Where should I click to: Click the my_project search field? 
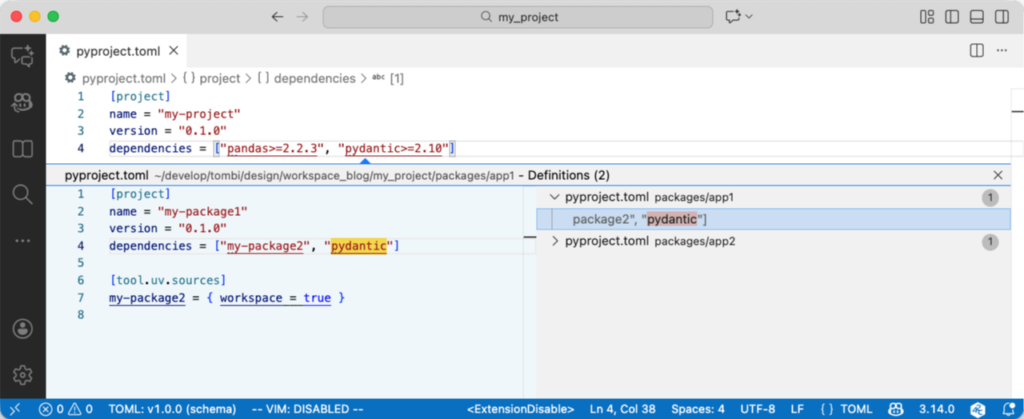[x=517, y=17]
